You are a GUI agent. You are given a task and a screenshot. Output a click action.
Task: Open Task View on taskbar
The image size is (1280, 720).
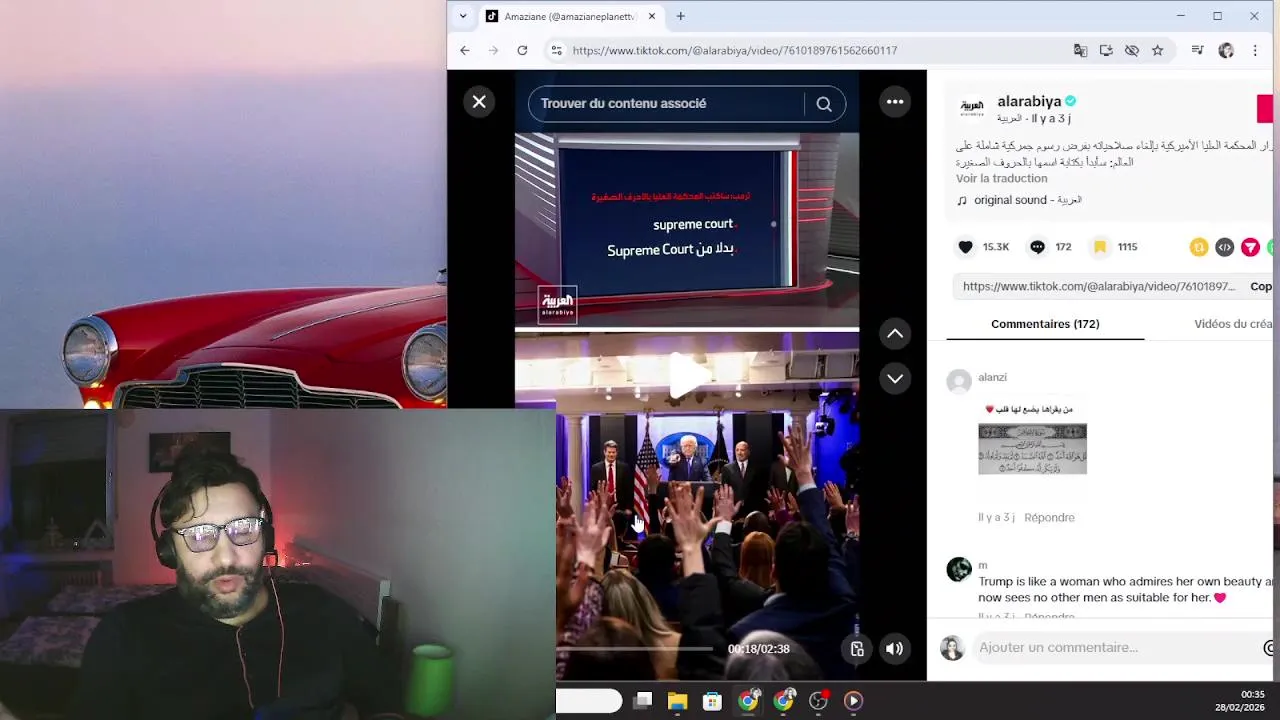tap(643, 701)
